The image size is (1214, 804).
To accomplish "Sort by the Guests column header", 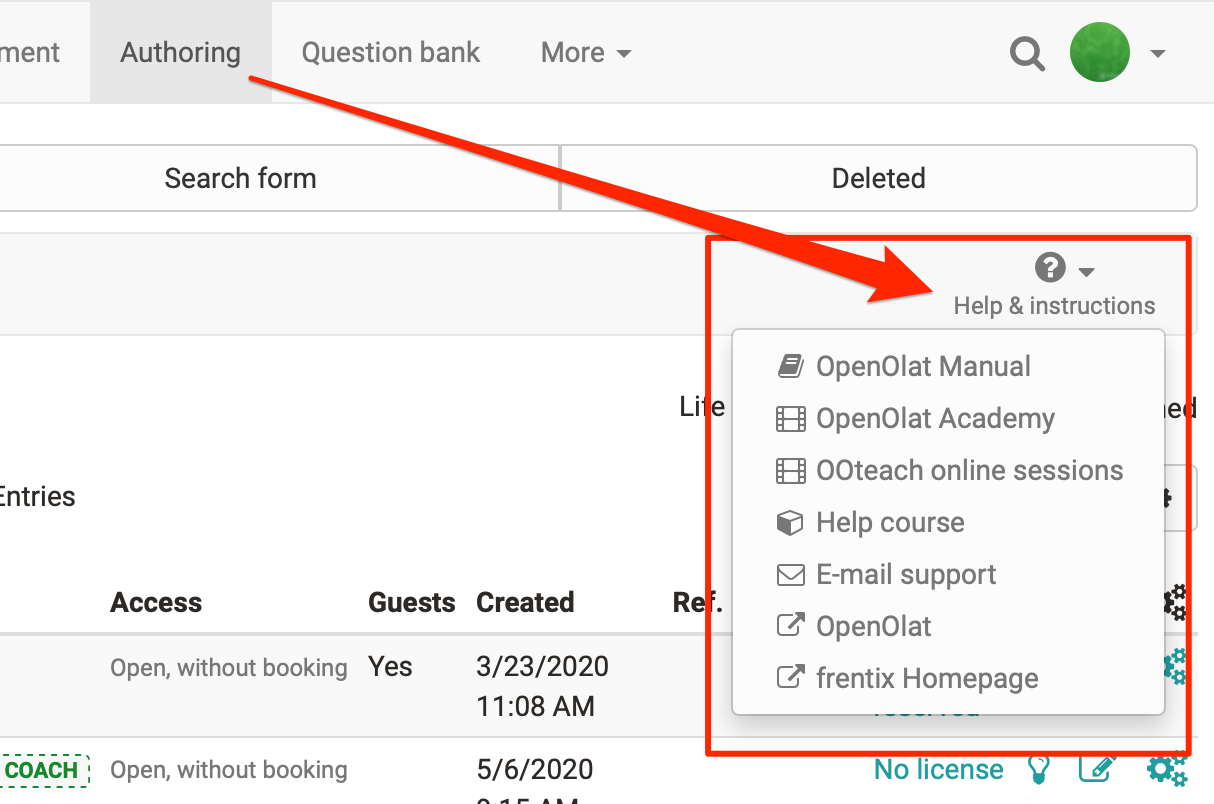I will [411, 602].
